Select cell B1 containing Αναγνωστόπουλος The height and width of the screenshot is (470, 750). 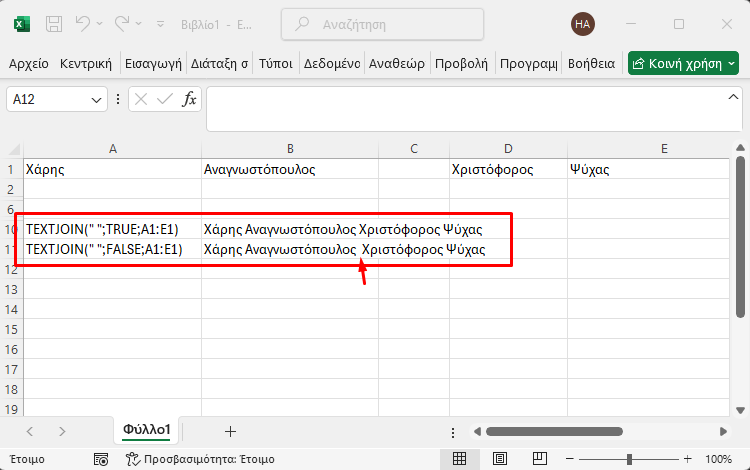coord(290,169)
